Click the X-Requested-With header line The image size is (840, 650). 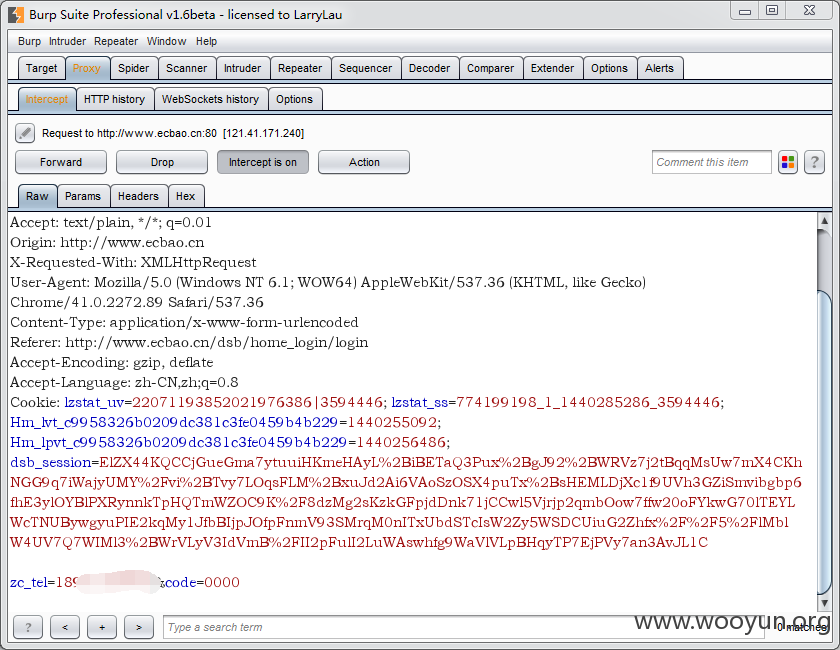tap(133, 263)
